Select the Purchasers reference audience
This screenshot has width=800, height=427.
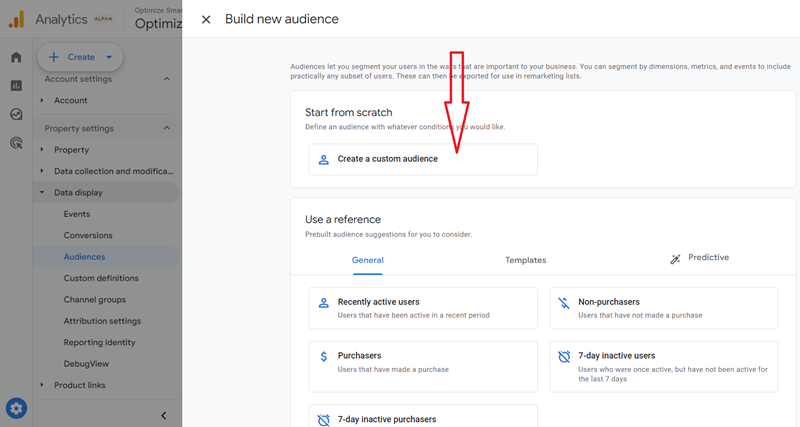423,367
